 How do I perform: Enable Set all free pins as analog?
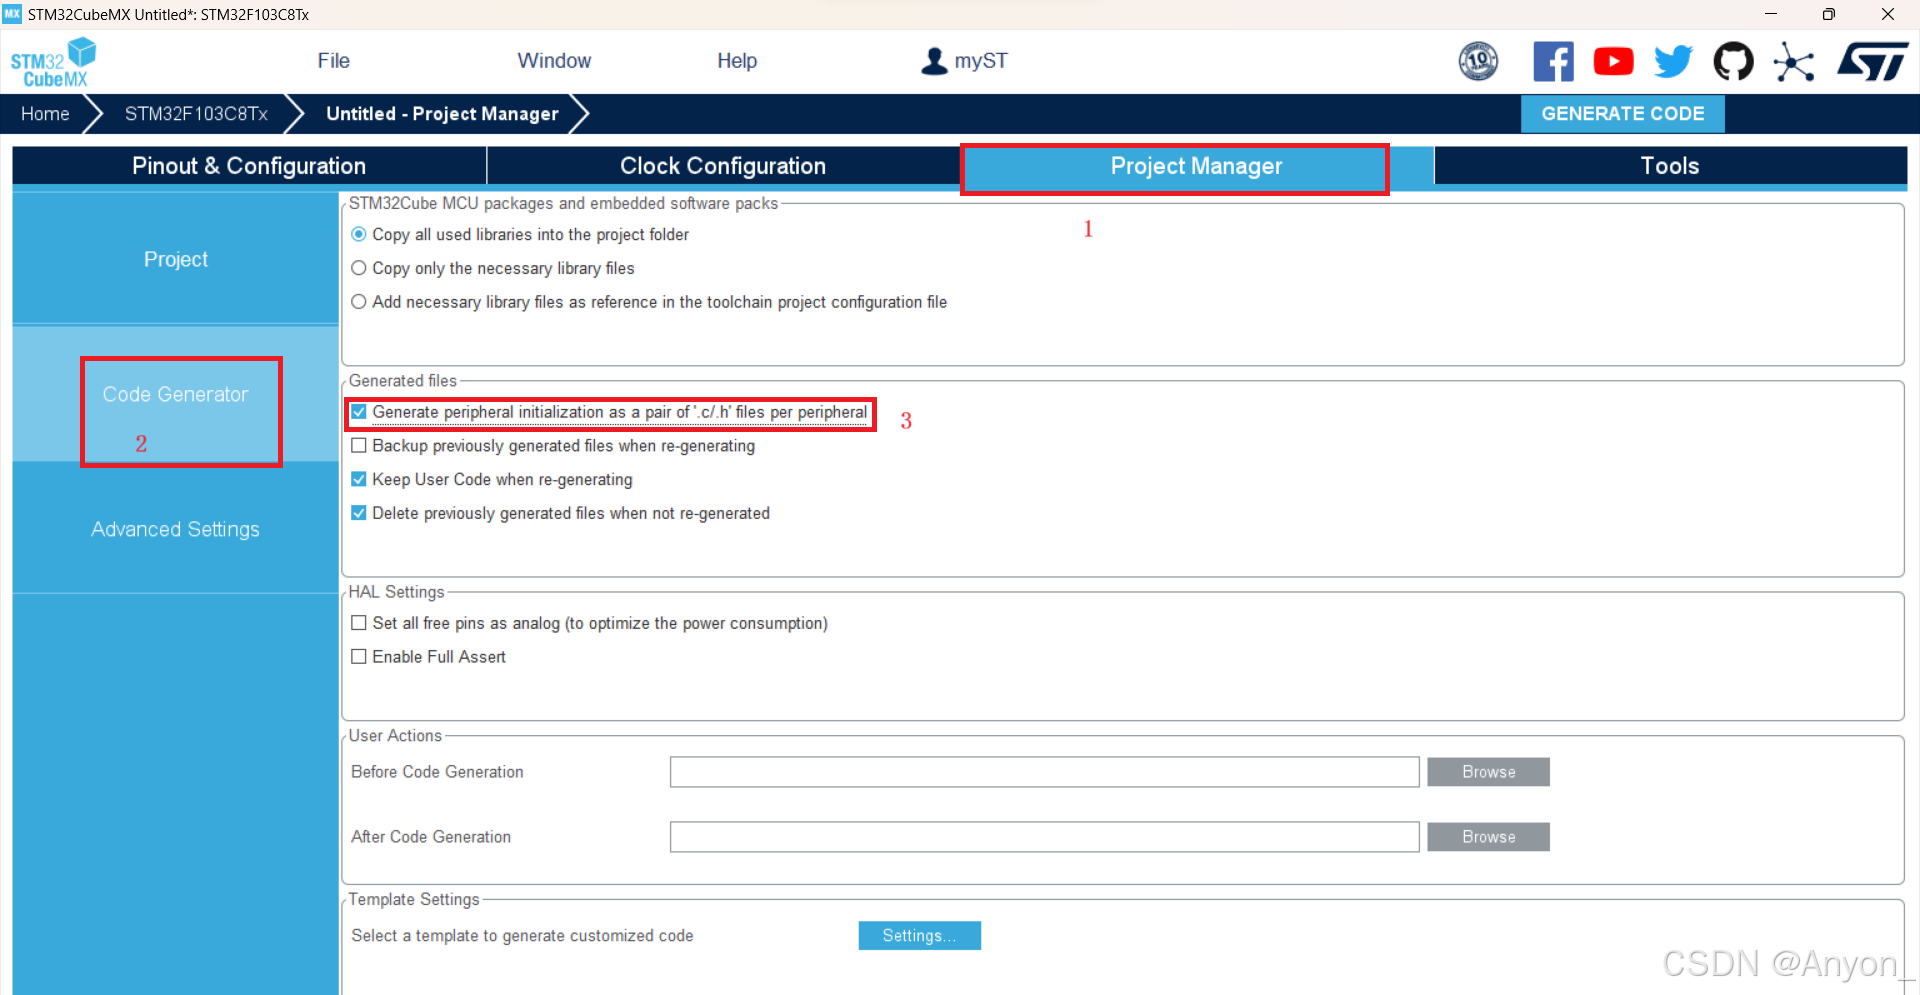(359, 623)
